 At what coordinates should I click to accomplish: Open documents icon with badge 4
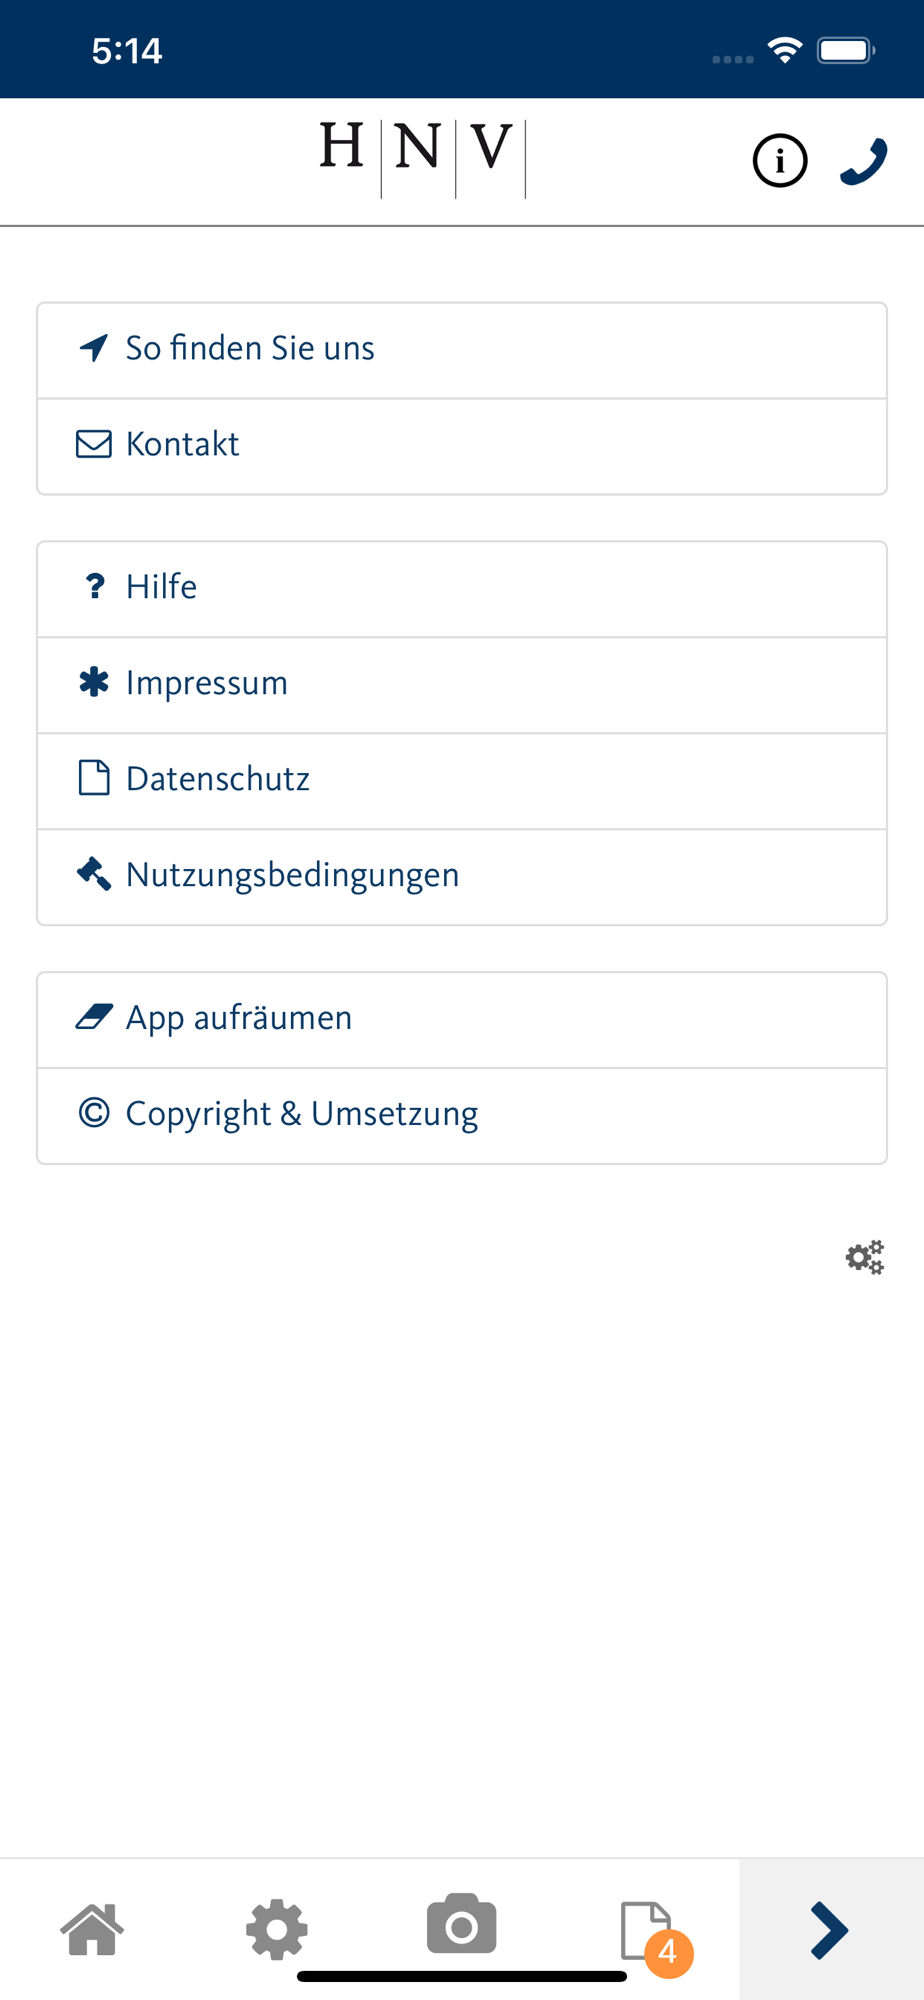pyautogui.click(x=646, y=1930)
